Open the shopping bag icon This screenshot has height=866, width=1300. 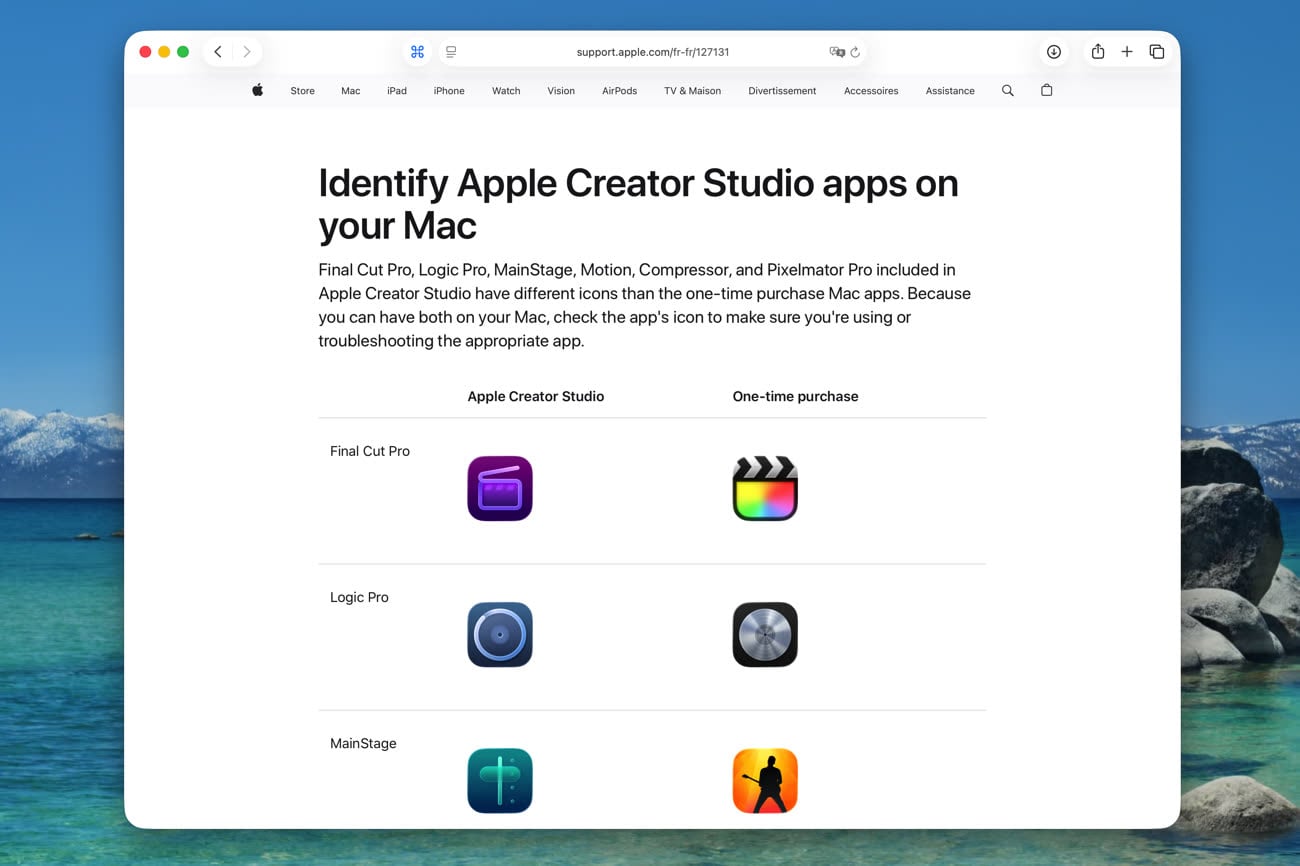coord(1047,90)
